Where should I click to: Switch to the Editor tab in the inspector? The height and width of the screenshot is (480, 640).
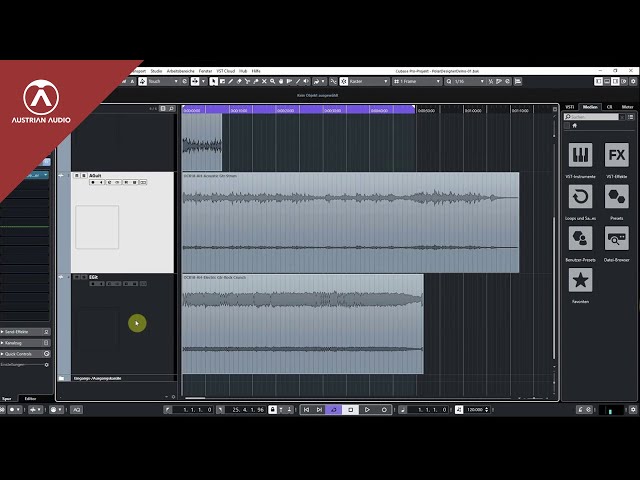point(31,398)
